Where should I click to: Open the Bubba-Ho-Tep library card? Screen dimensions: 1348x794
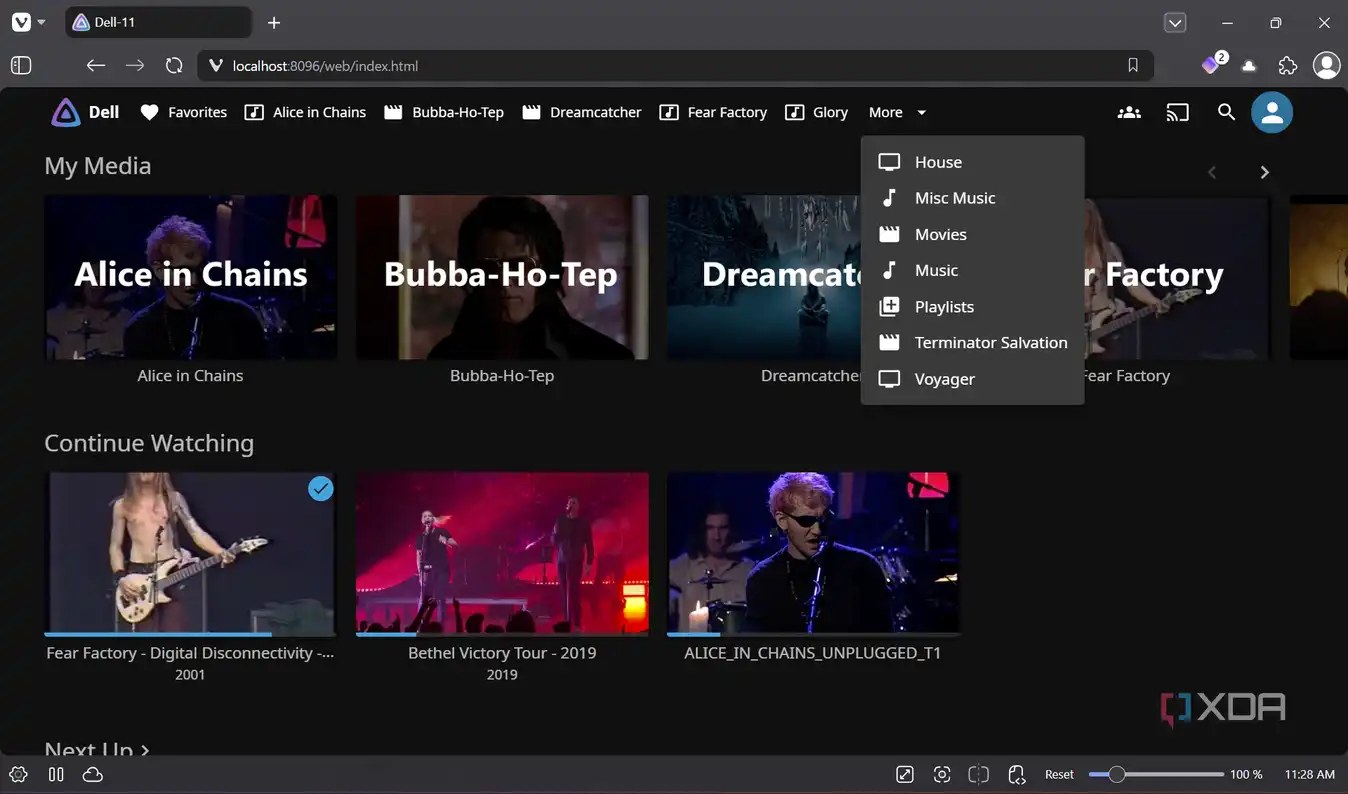(502, 277)
